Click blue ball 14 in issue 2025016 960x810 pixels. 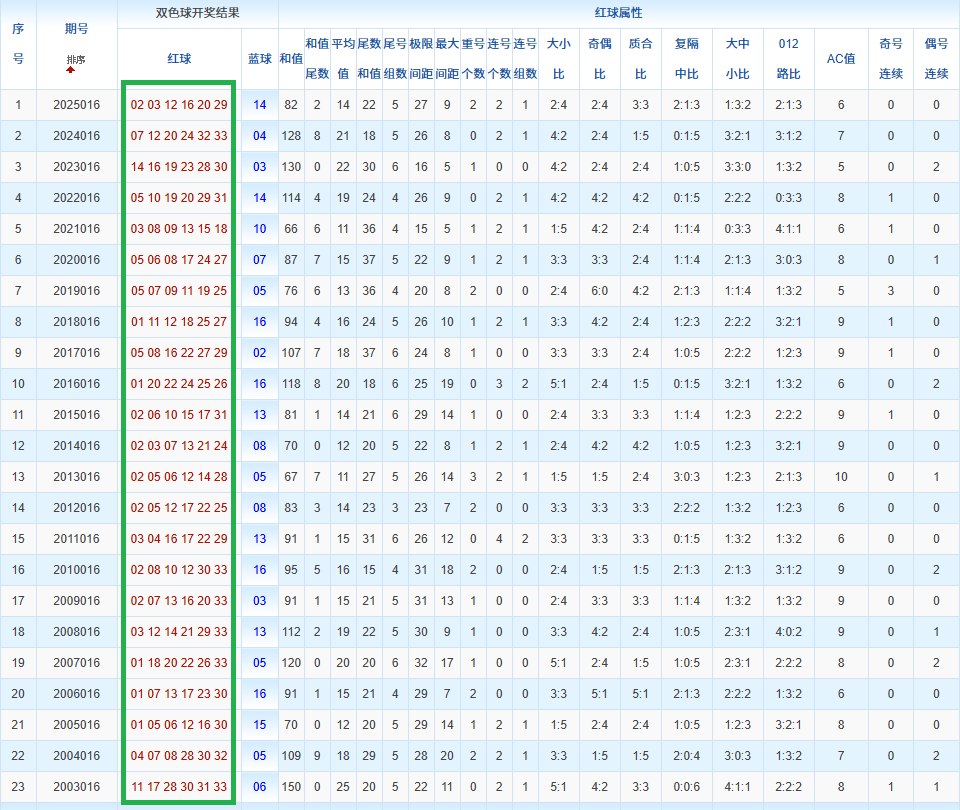click(x=259, y=105)
